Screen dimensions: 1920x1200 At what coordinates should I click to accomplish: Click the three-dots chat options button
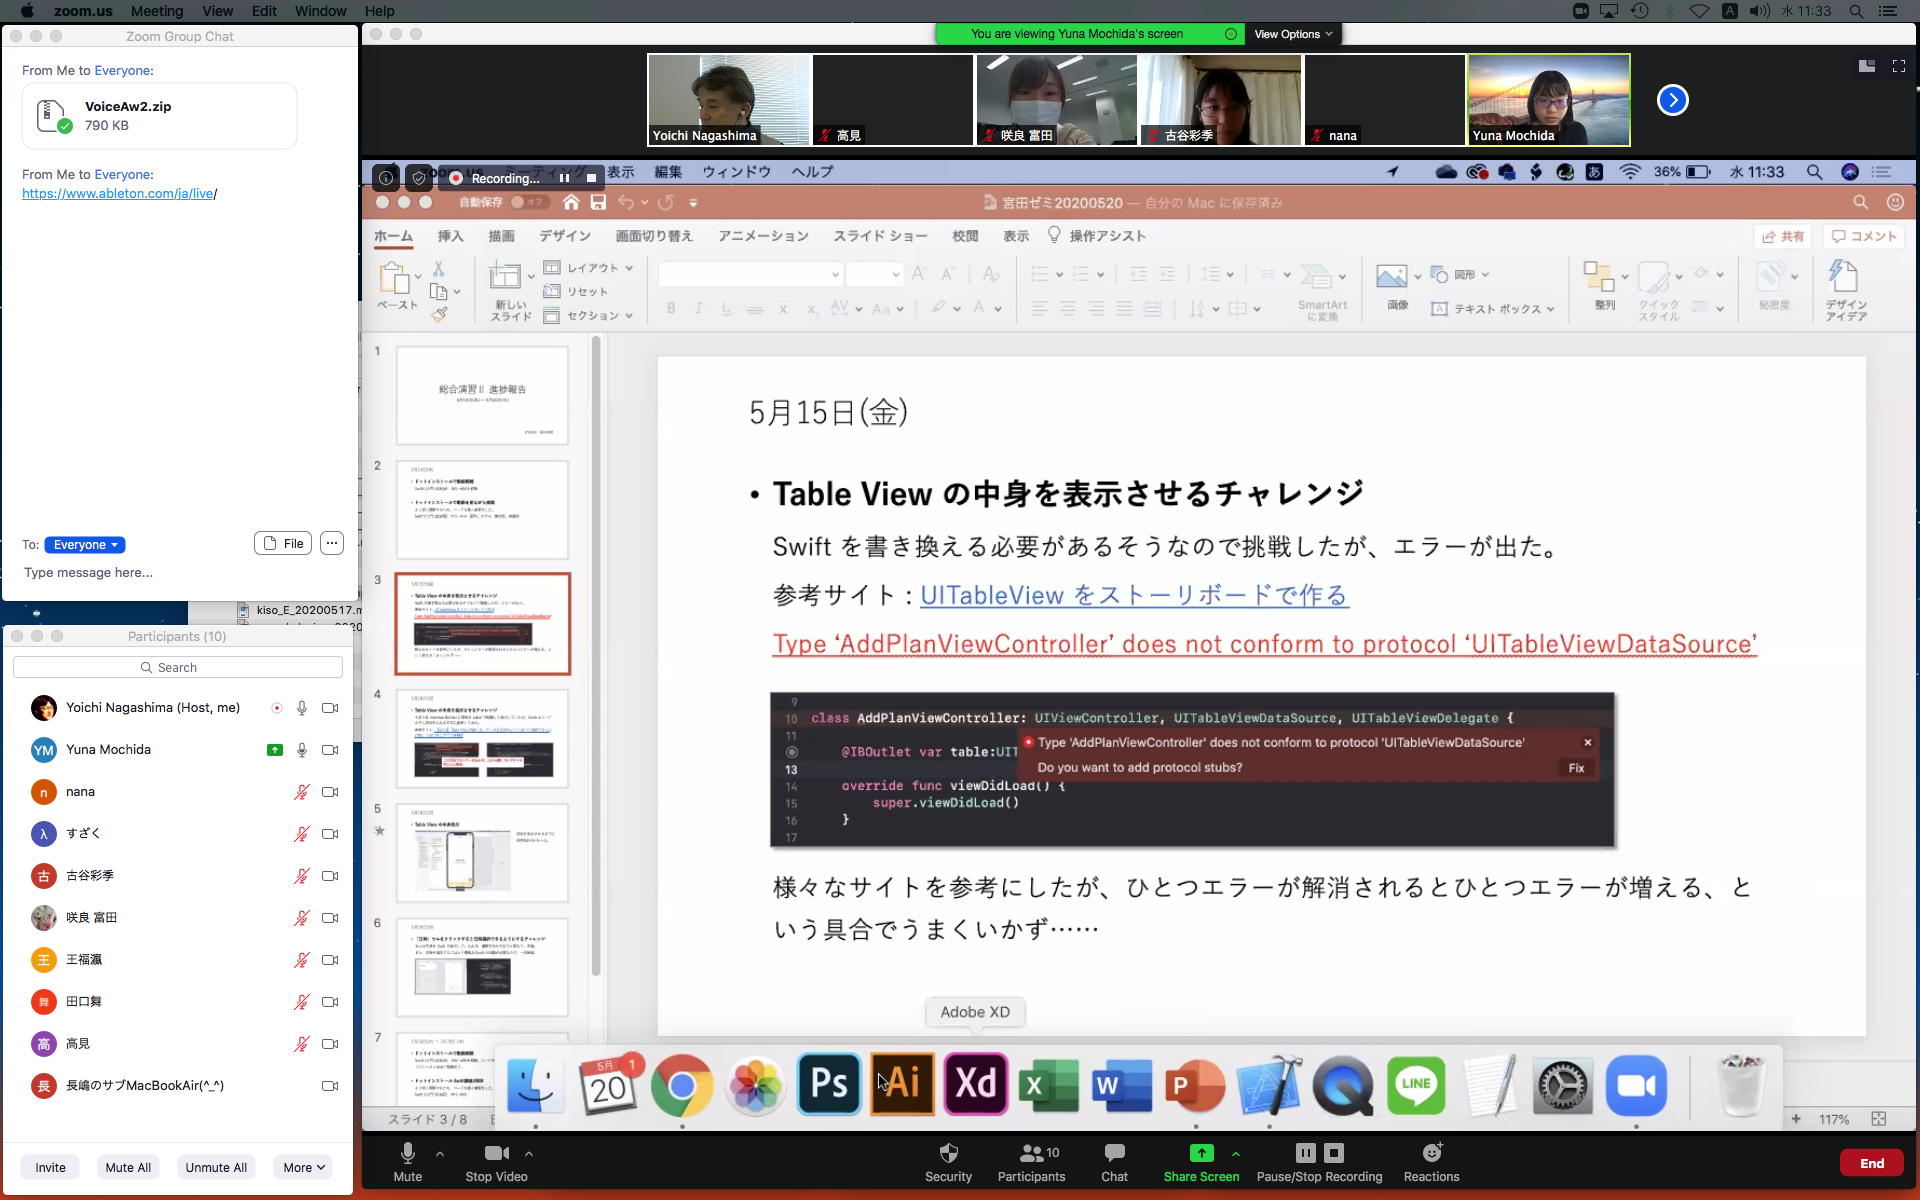[332, 543]
